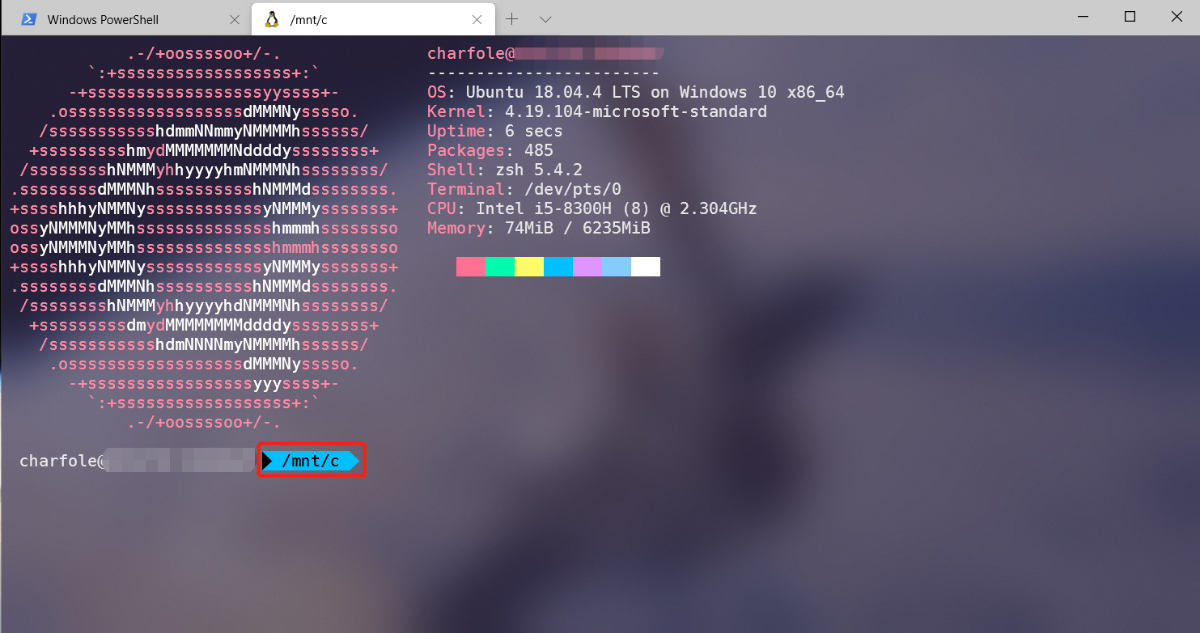Click the Uptime line showing 6 secs
This screenshot has height=633, width=1200.
[x=495, y=131]
